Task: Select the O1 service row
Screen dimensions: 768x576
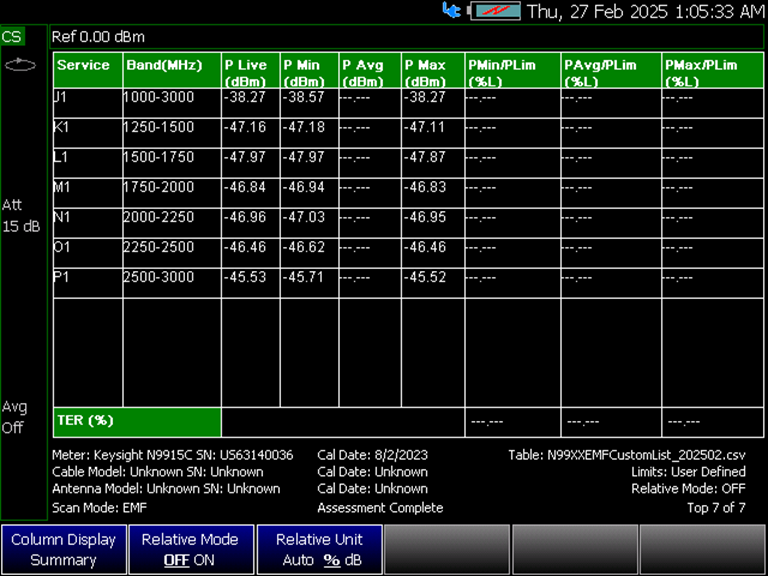Action: 408,253
